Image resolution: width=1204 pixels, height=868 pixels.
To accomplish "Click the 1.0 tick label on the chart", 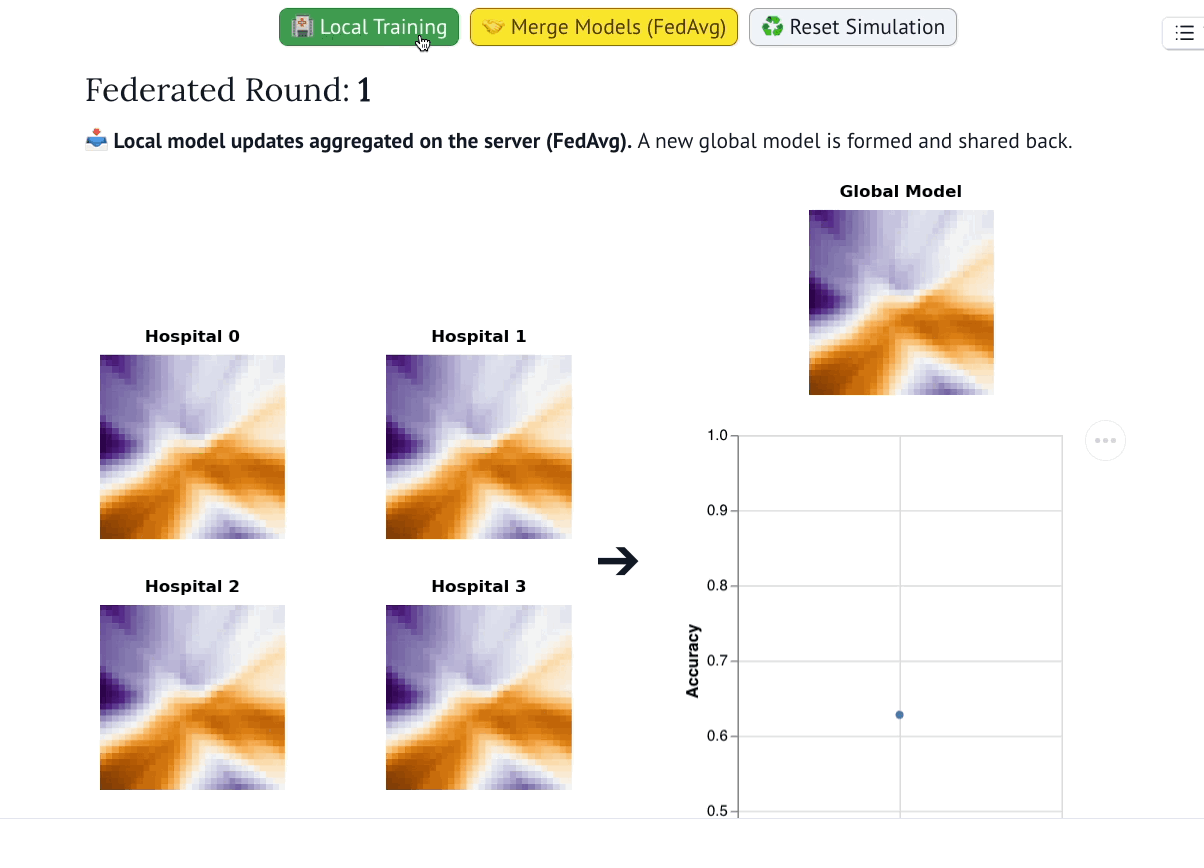I will (717, 436).
